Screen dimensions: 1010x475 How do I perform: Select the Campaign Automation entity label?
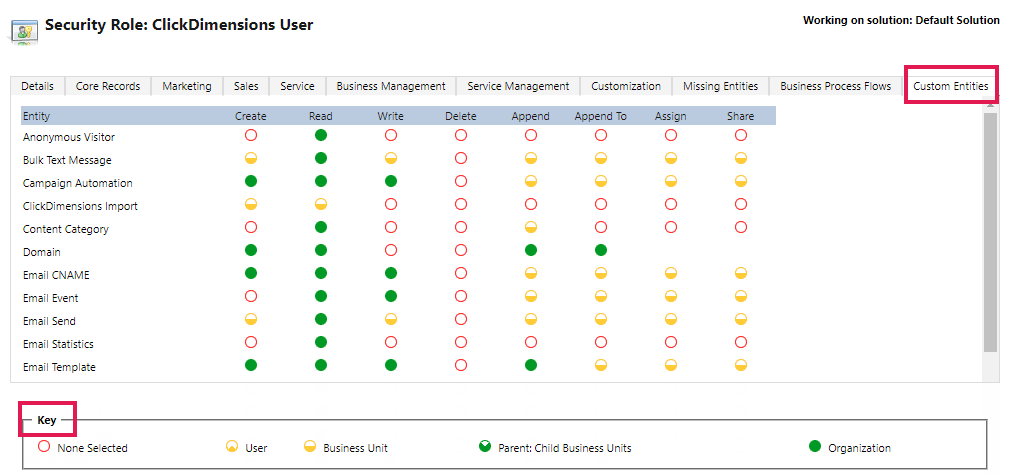[77, 183]
